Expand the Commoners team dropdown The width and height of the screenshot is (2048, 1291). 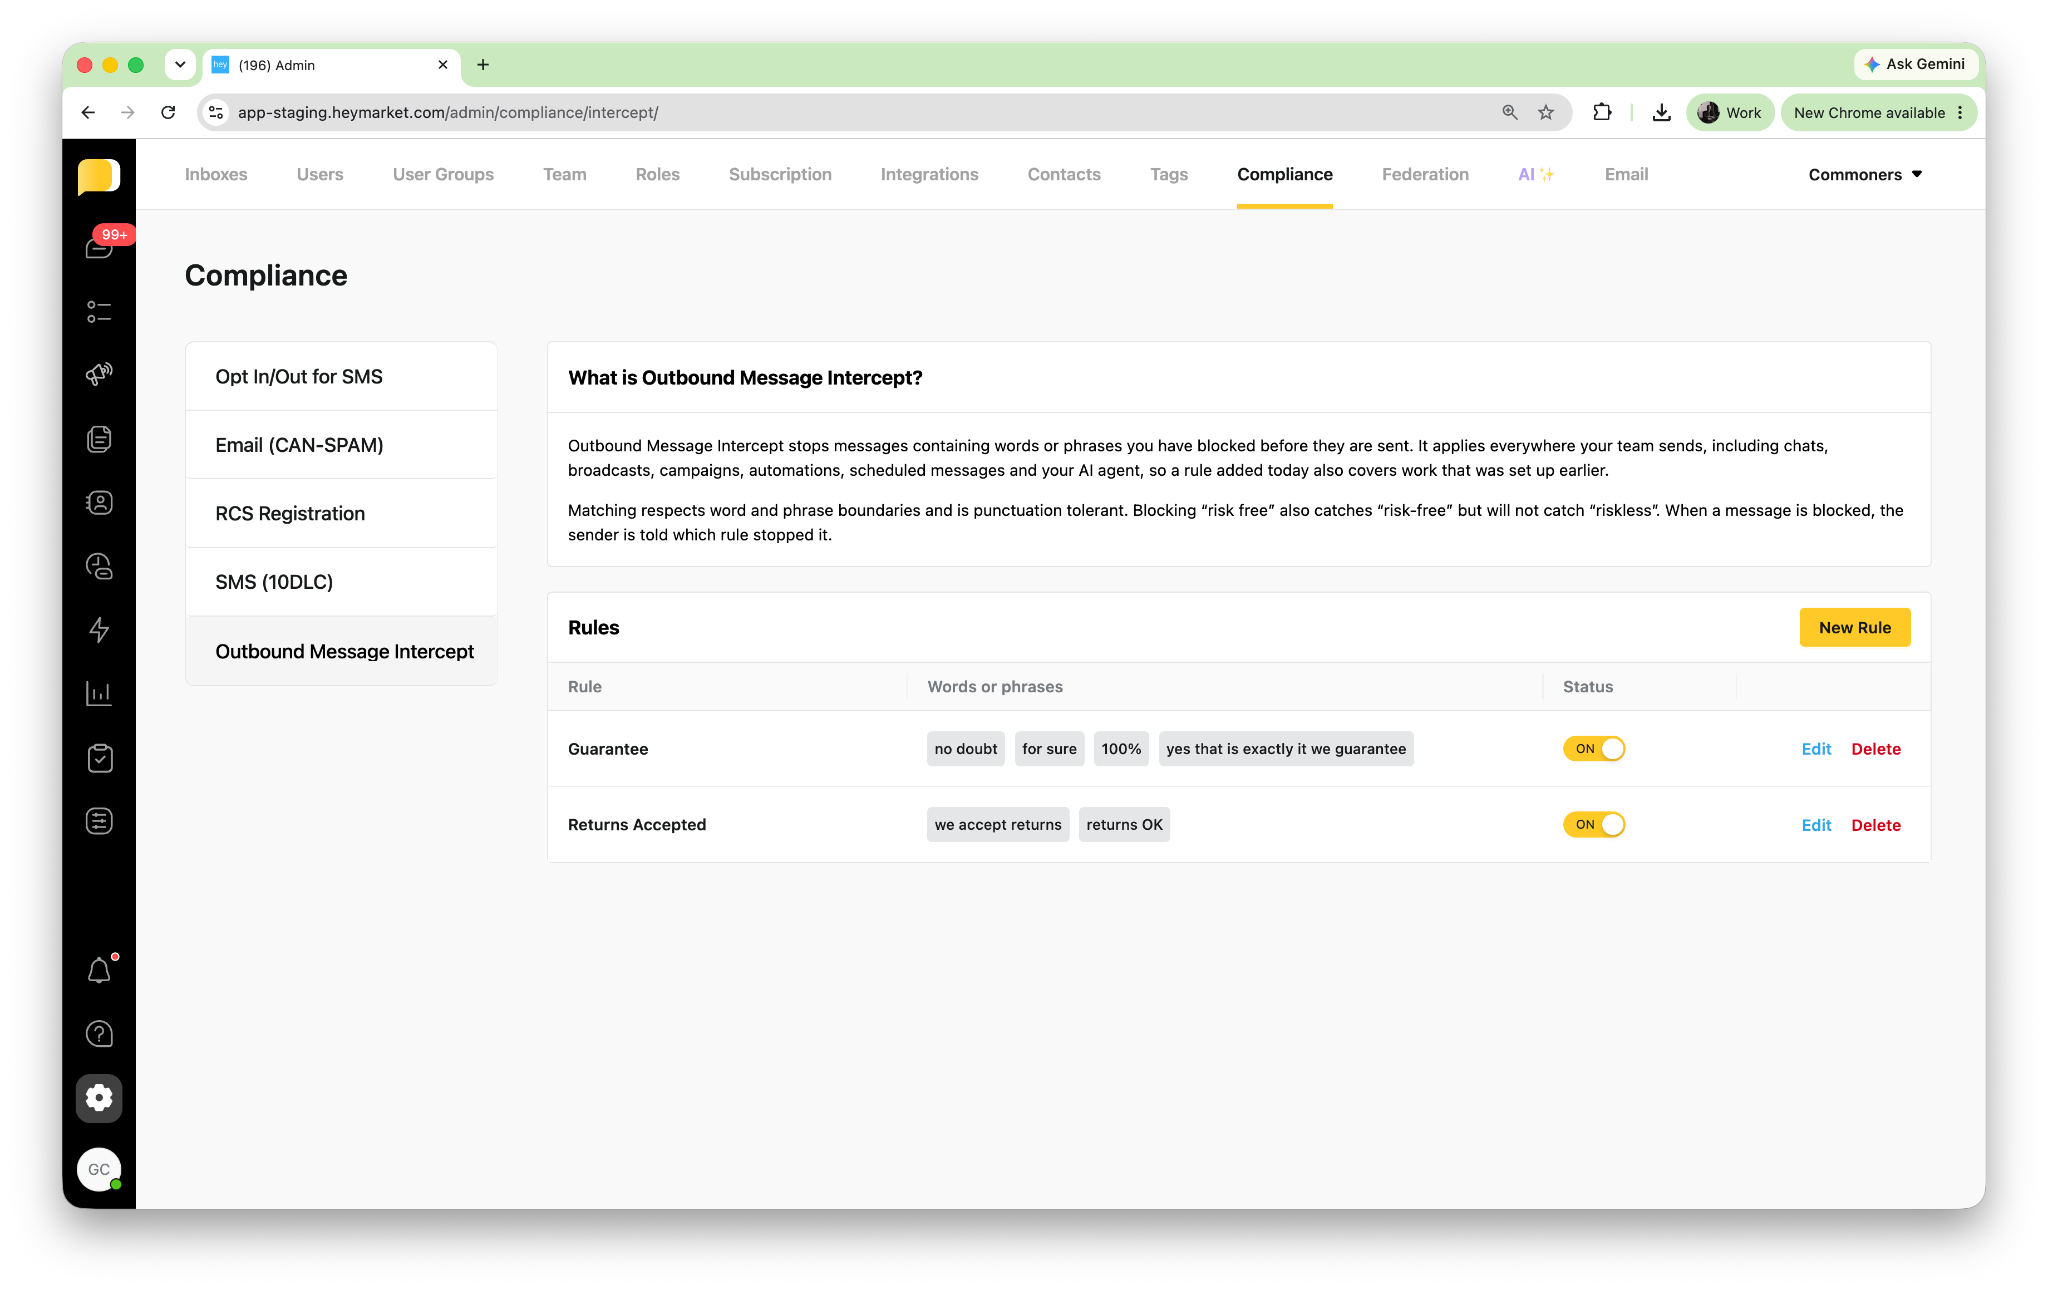click(x=1865, y=175)
